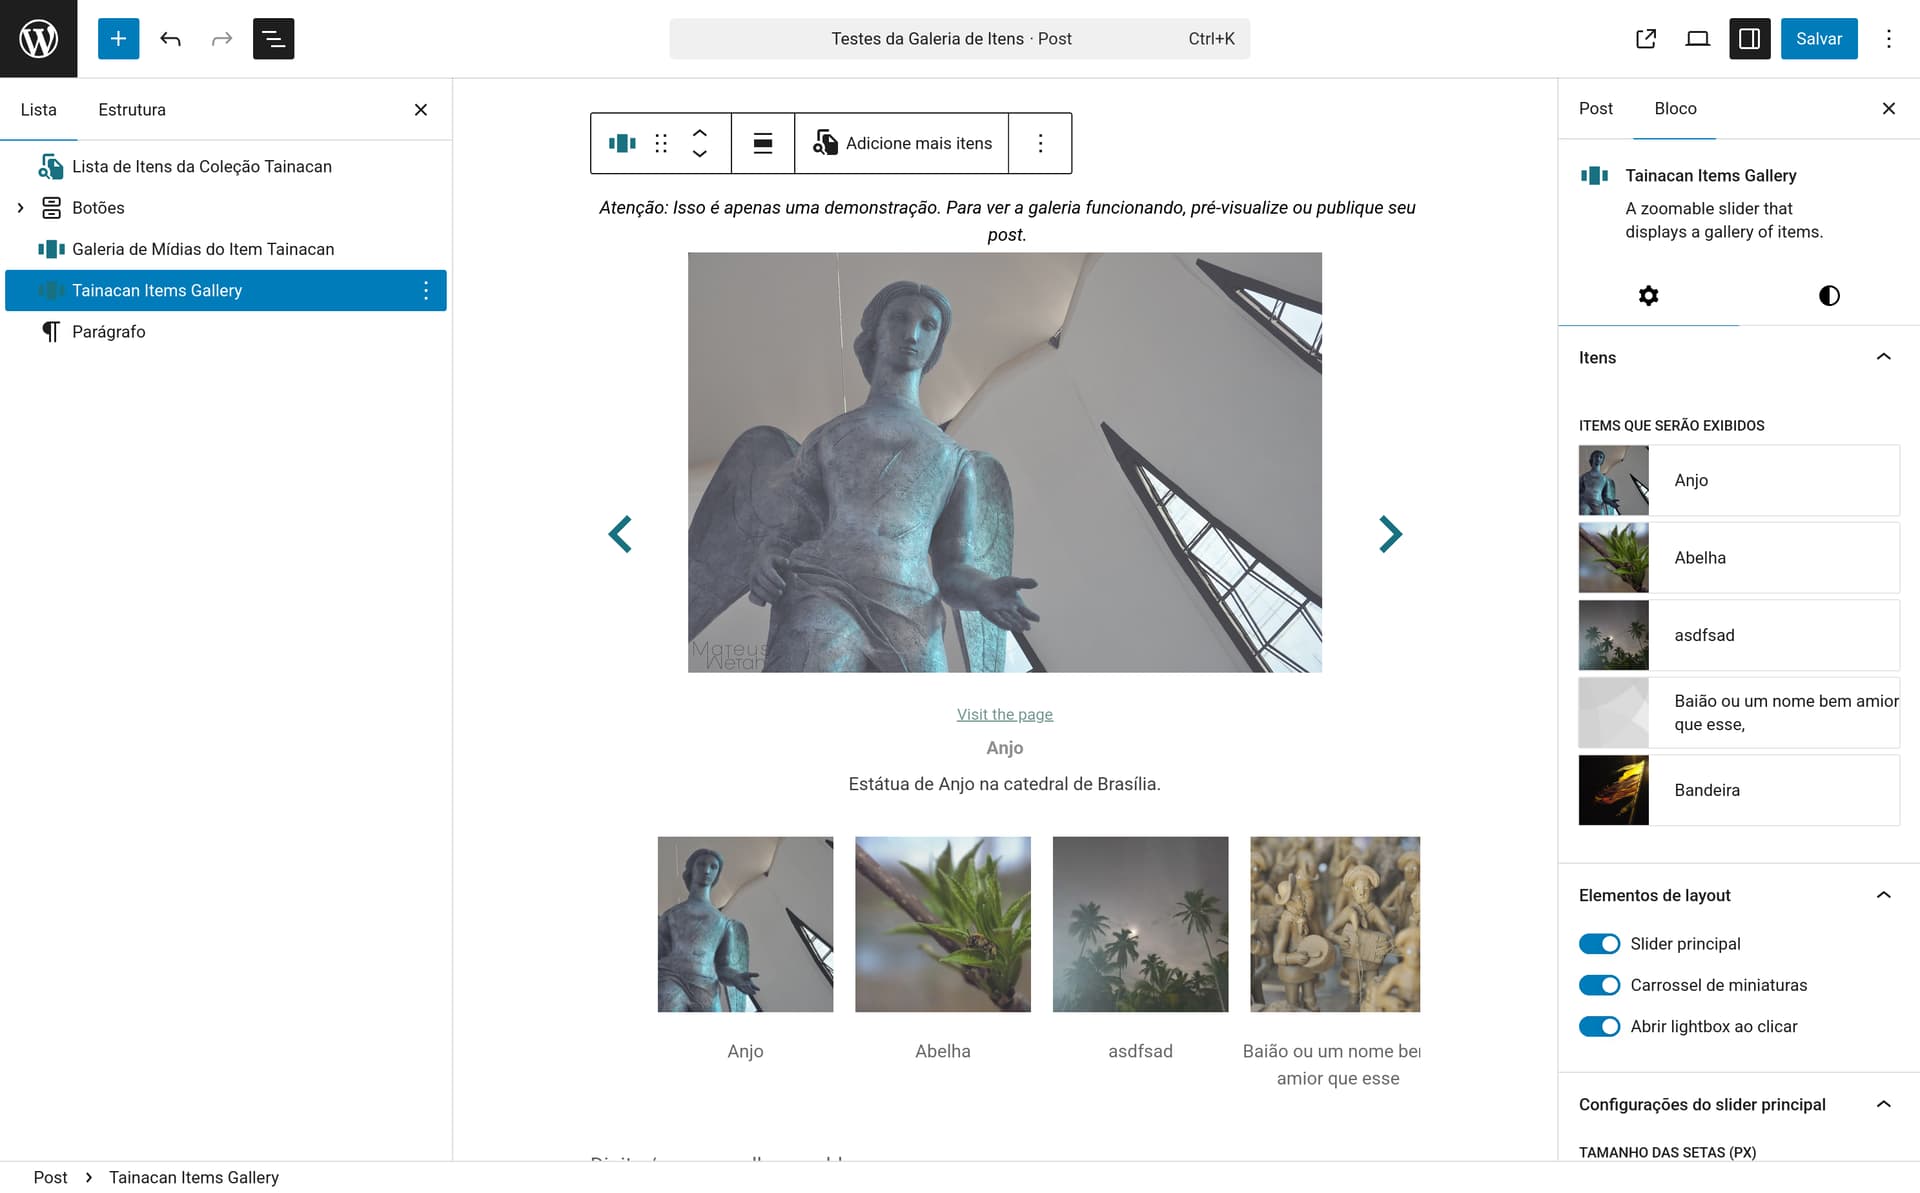Select the Baião ou um nome item
This screenshot has width=1920, height=1193.
click(1738, 713)
